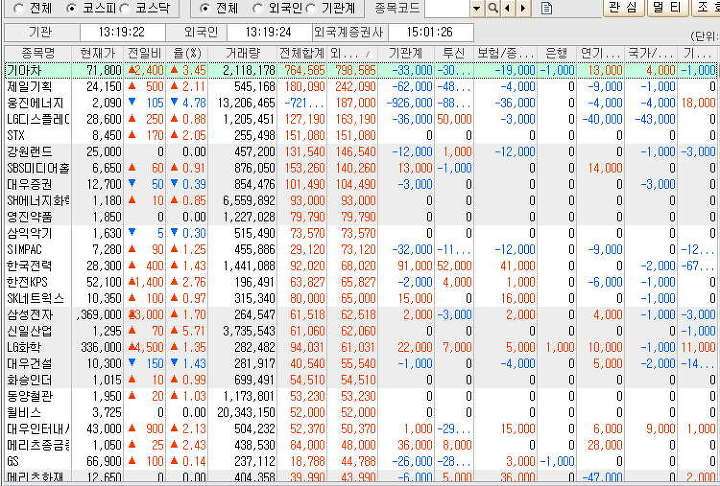Select the 메리츠종금 stock name
The height and width of the screenshot is (486, 720).
38,445
